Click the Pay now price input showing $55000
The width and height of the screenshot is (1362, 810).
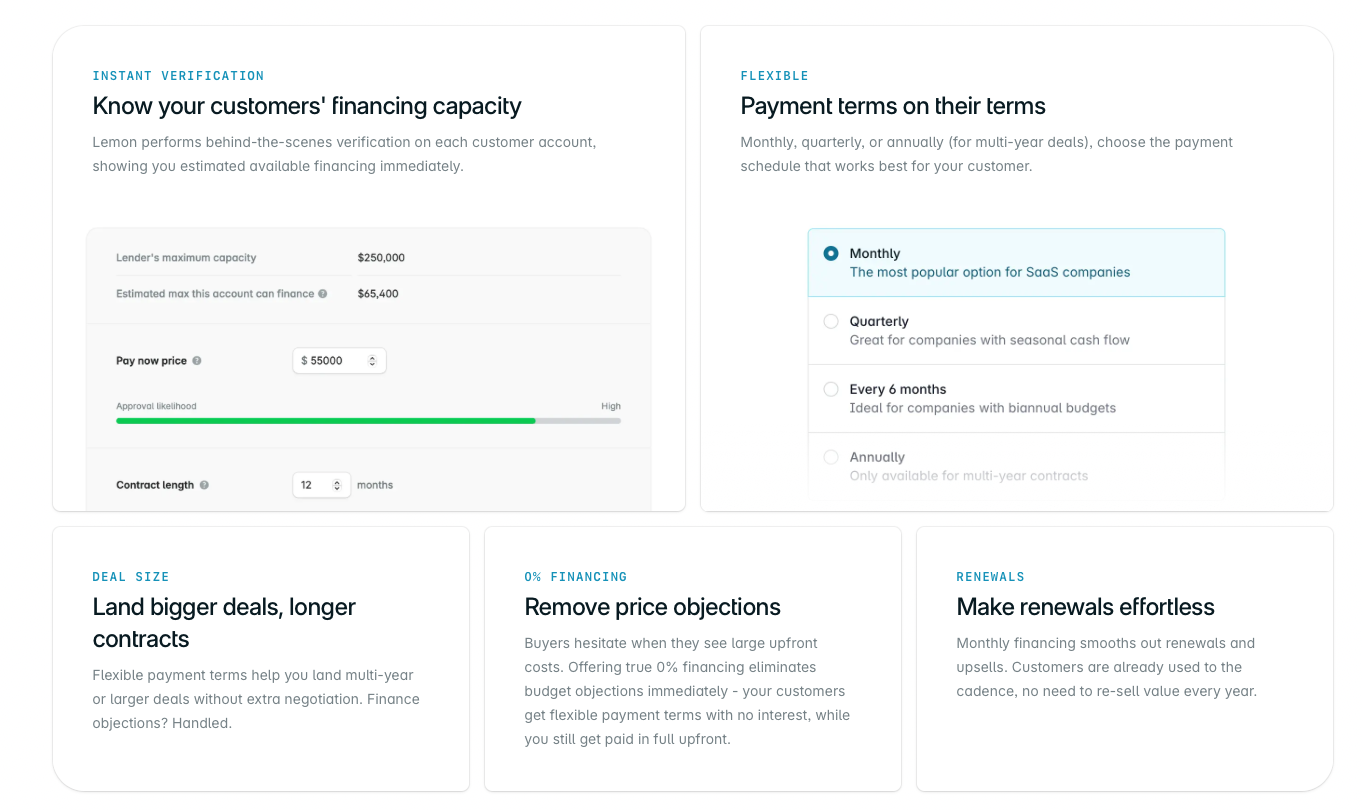pos(330,360)
